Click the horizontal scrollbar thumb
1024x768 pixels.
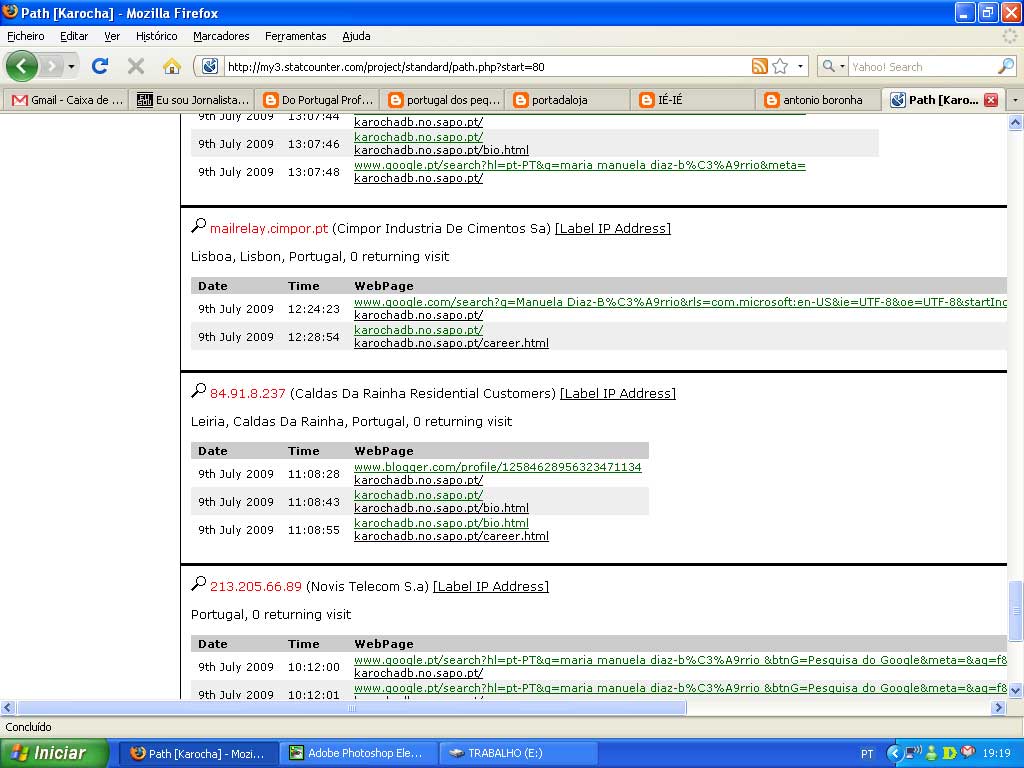coord(351,708)
